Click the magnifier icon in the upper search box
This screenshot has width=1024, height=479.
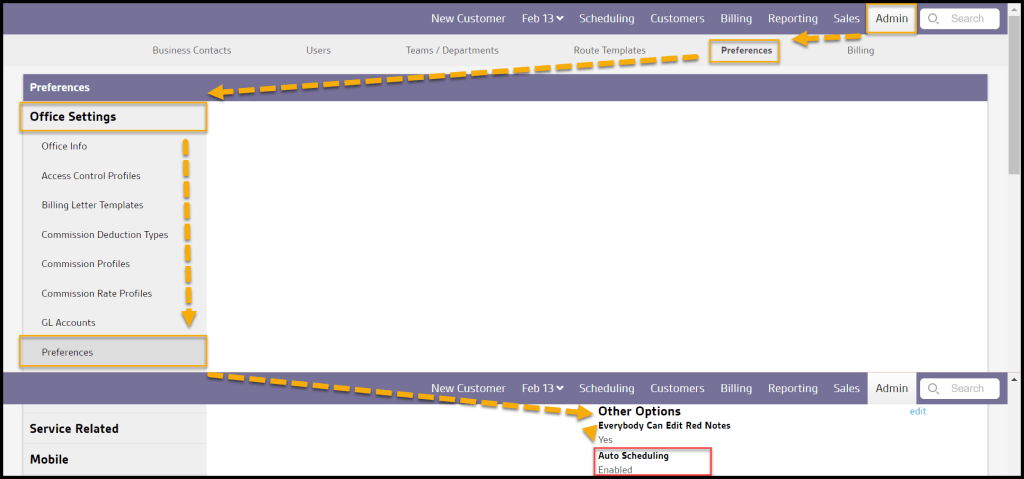(x=934, y=19)
